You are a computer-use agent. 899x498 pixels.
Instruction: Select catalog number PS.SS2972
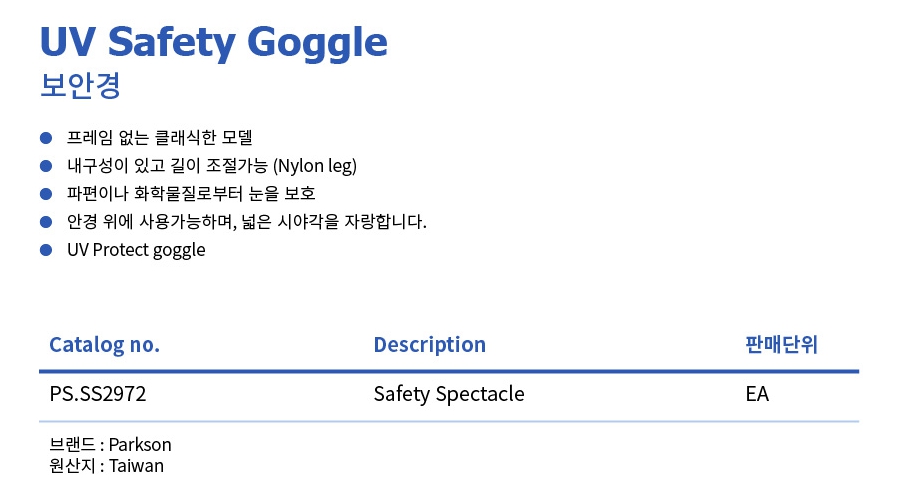click(98, 394)
